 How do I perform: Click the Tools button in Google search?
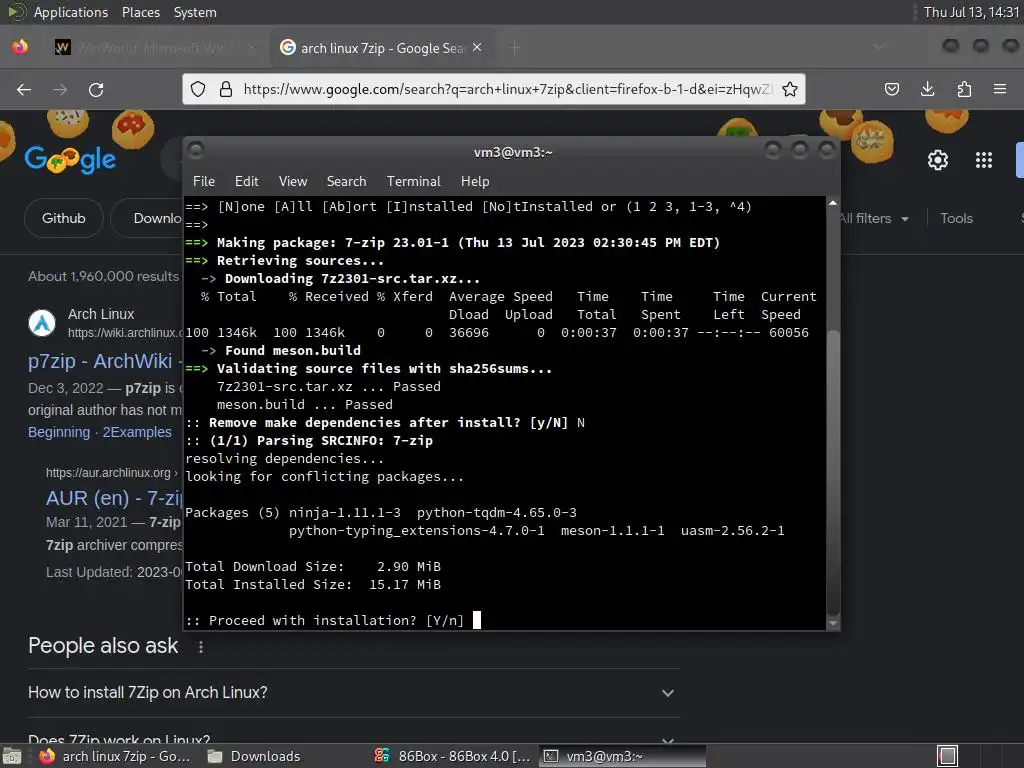tap(956, 219)
